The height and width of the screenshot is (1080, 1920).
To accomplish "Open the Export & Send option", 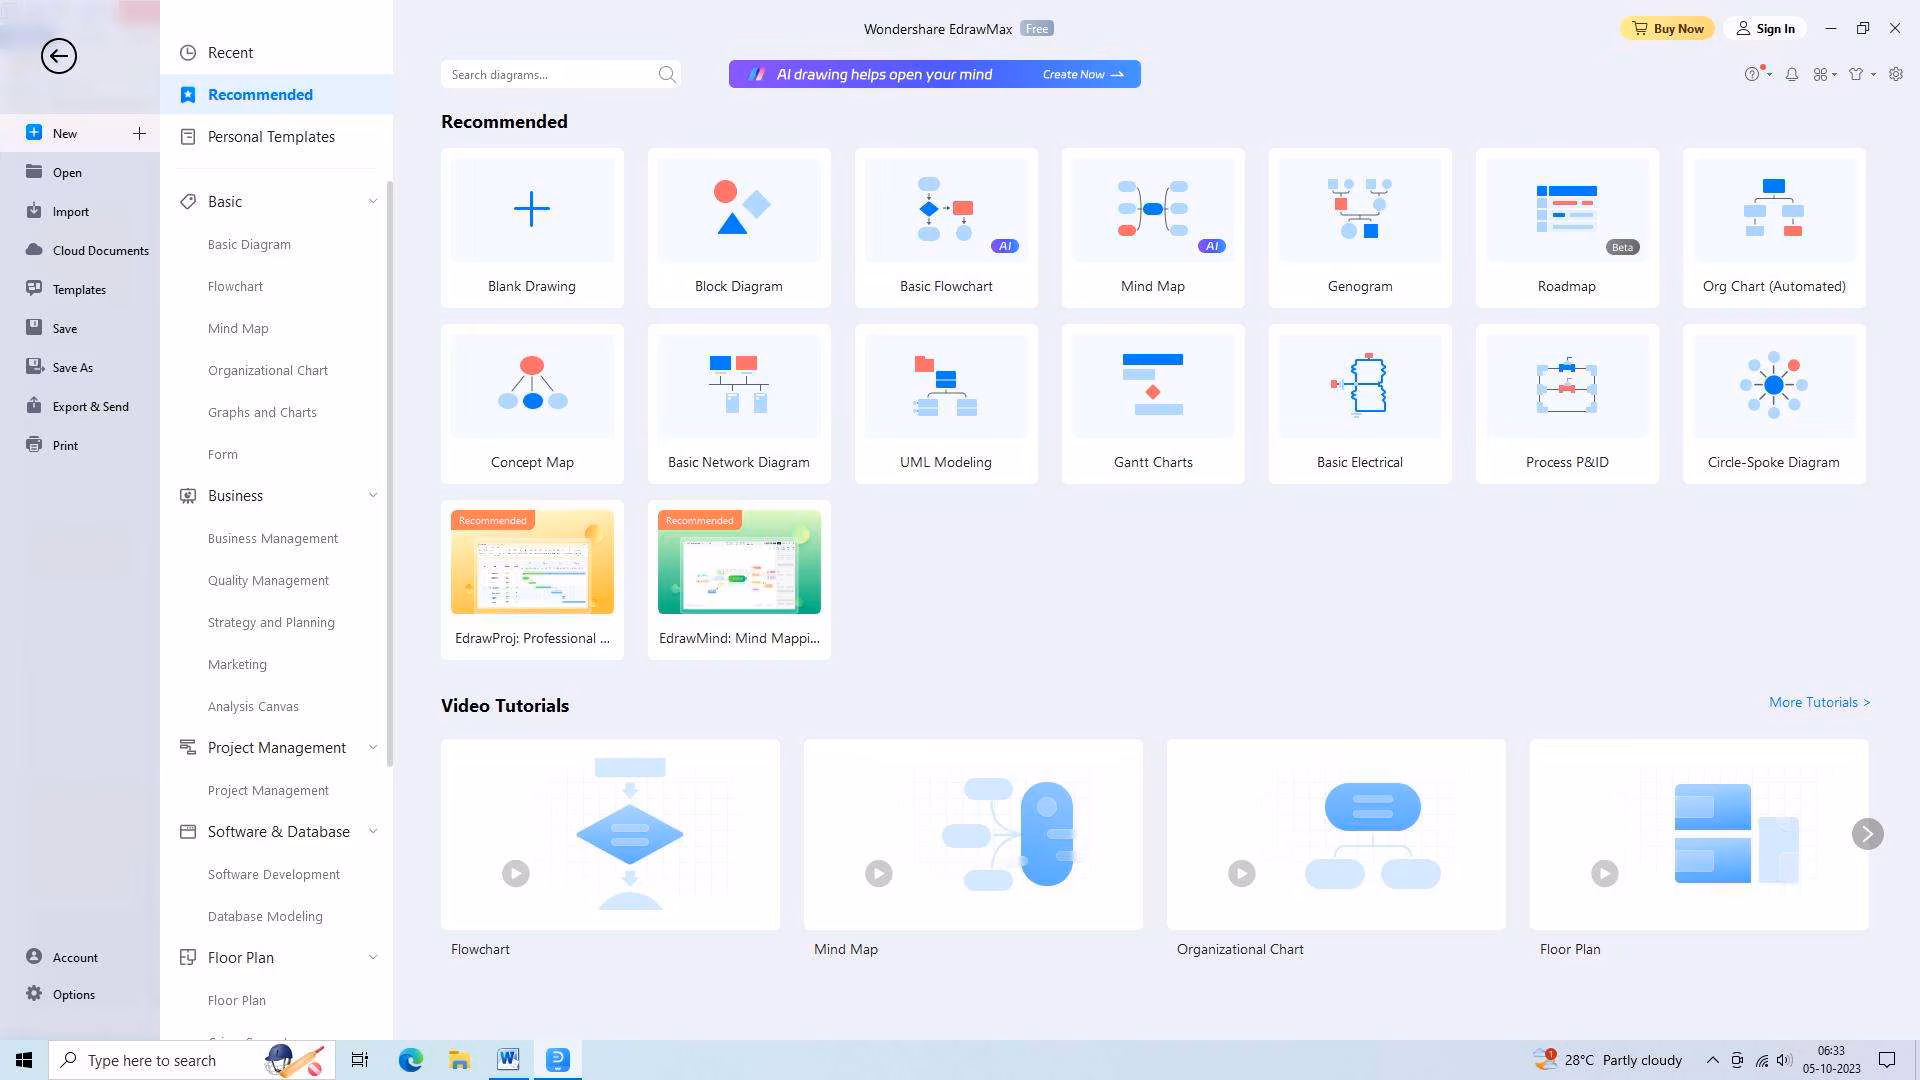I will pyautogui.click(x=90, y=406).
